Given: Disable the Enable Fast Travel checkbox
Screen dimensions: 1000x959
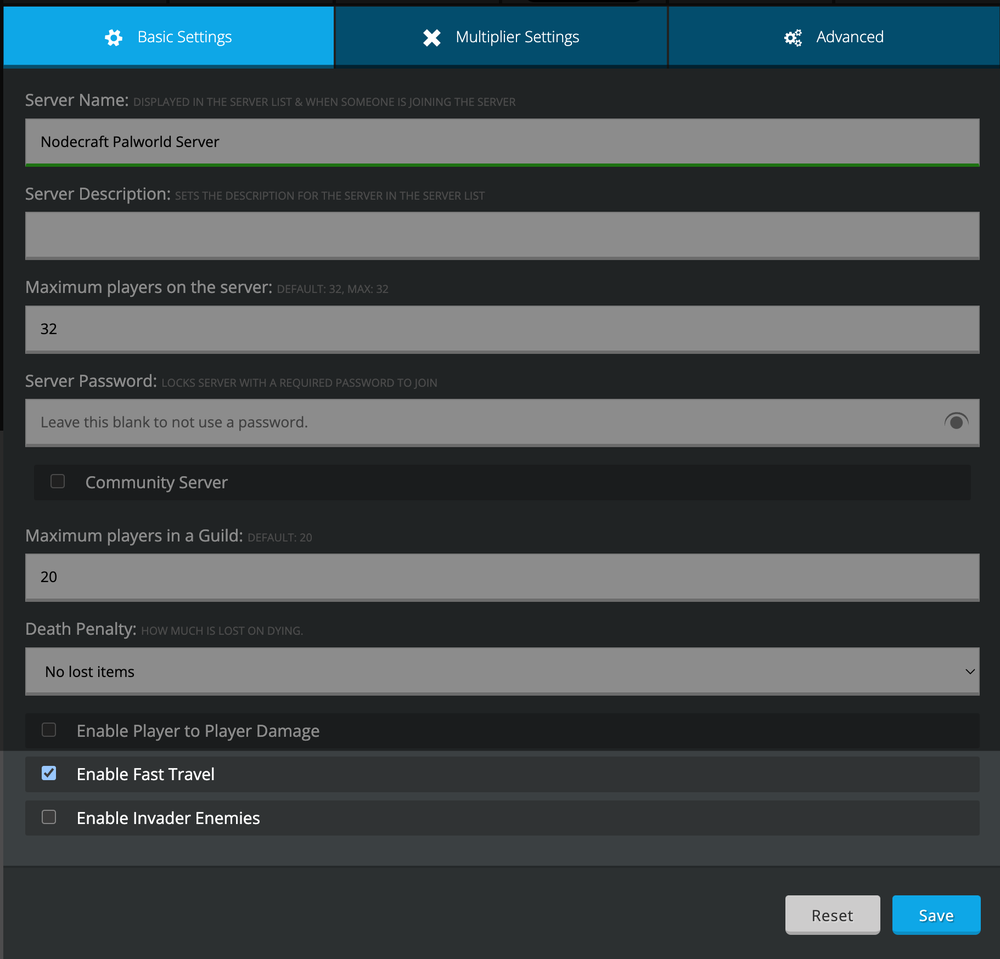Looking at the screenshot, I should pyautogui.click(x=49, y=773).
